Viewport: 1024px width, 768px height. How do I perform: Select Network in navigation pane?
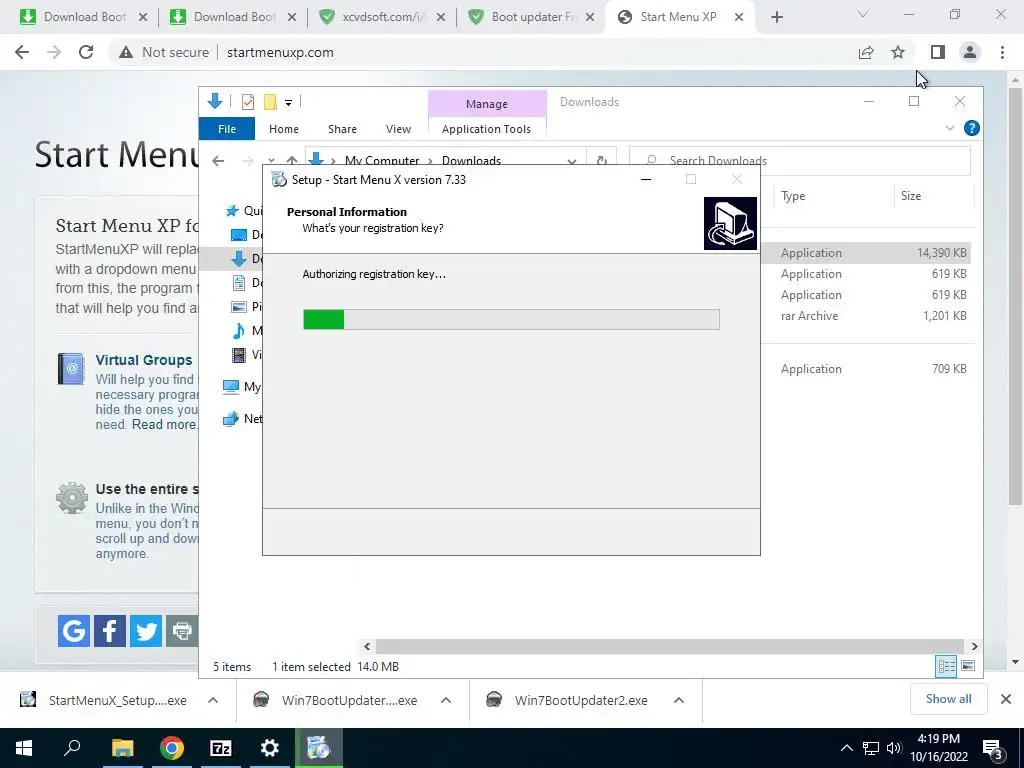coord(242,419)
